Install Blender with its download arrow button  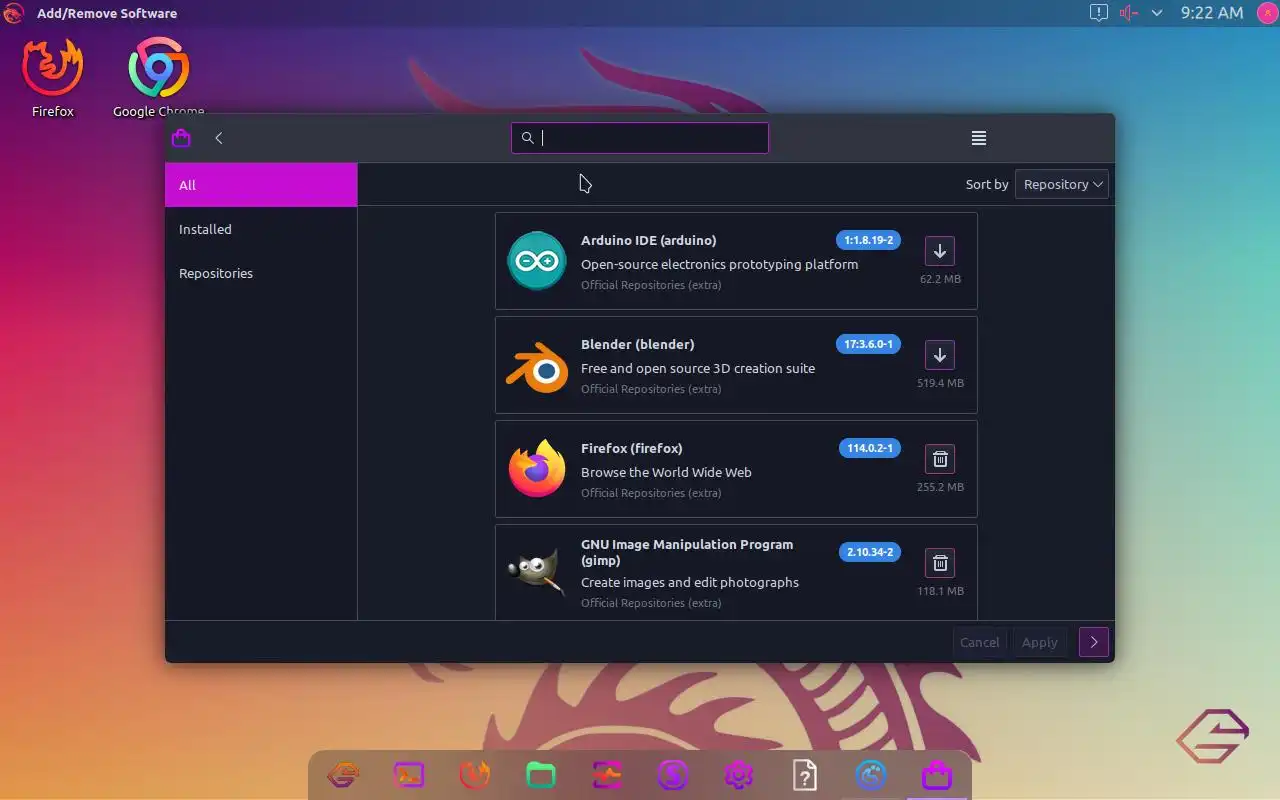pyautogui.click(x=939, y=355)
